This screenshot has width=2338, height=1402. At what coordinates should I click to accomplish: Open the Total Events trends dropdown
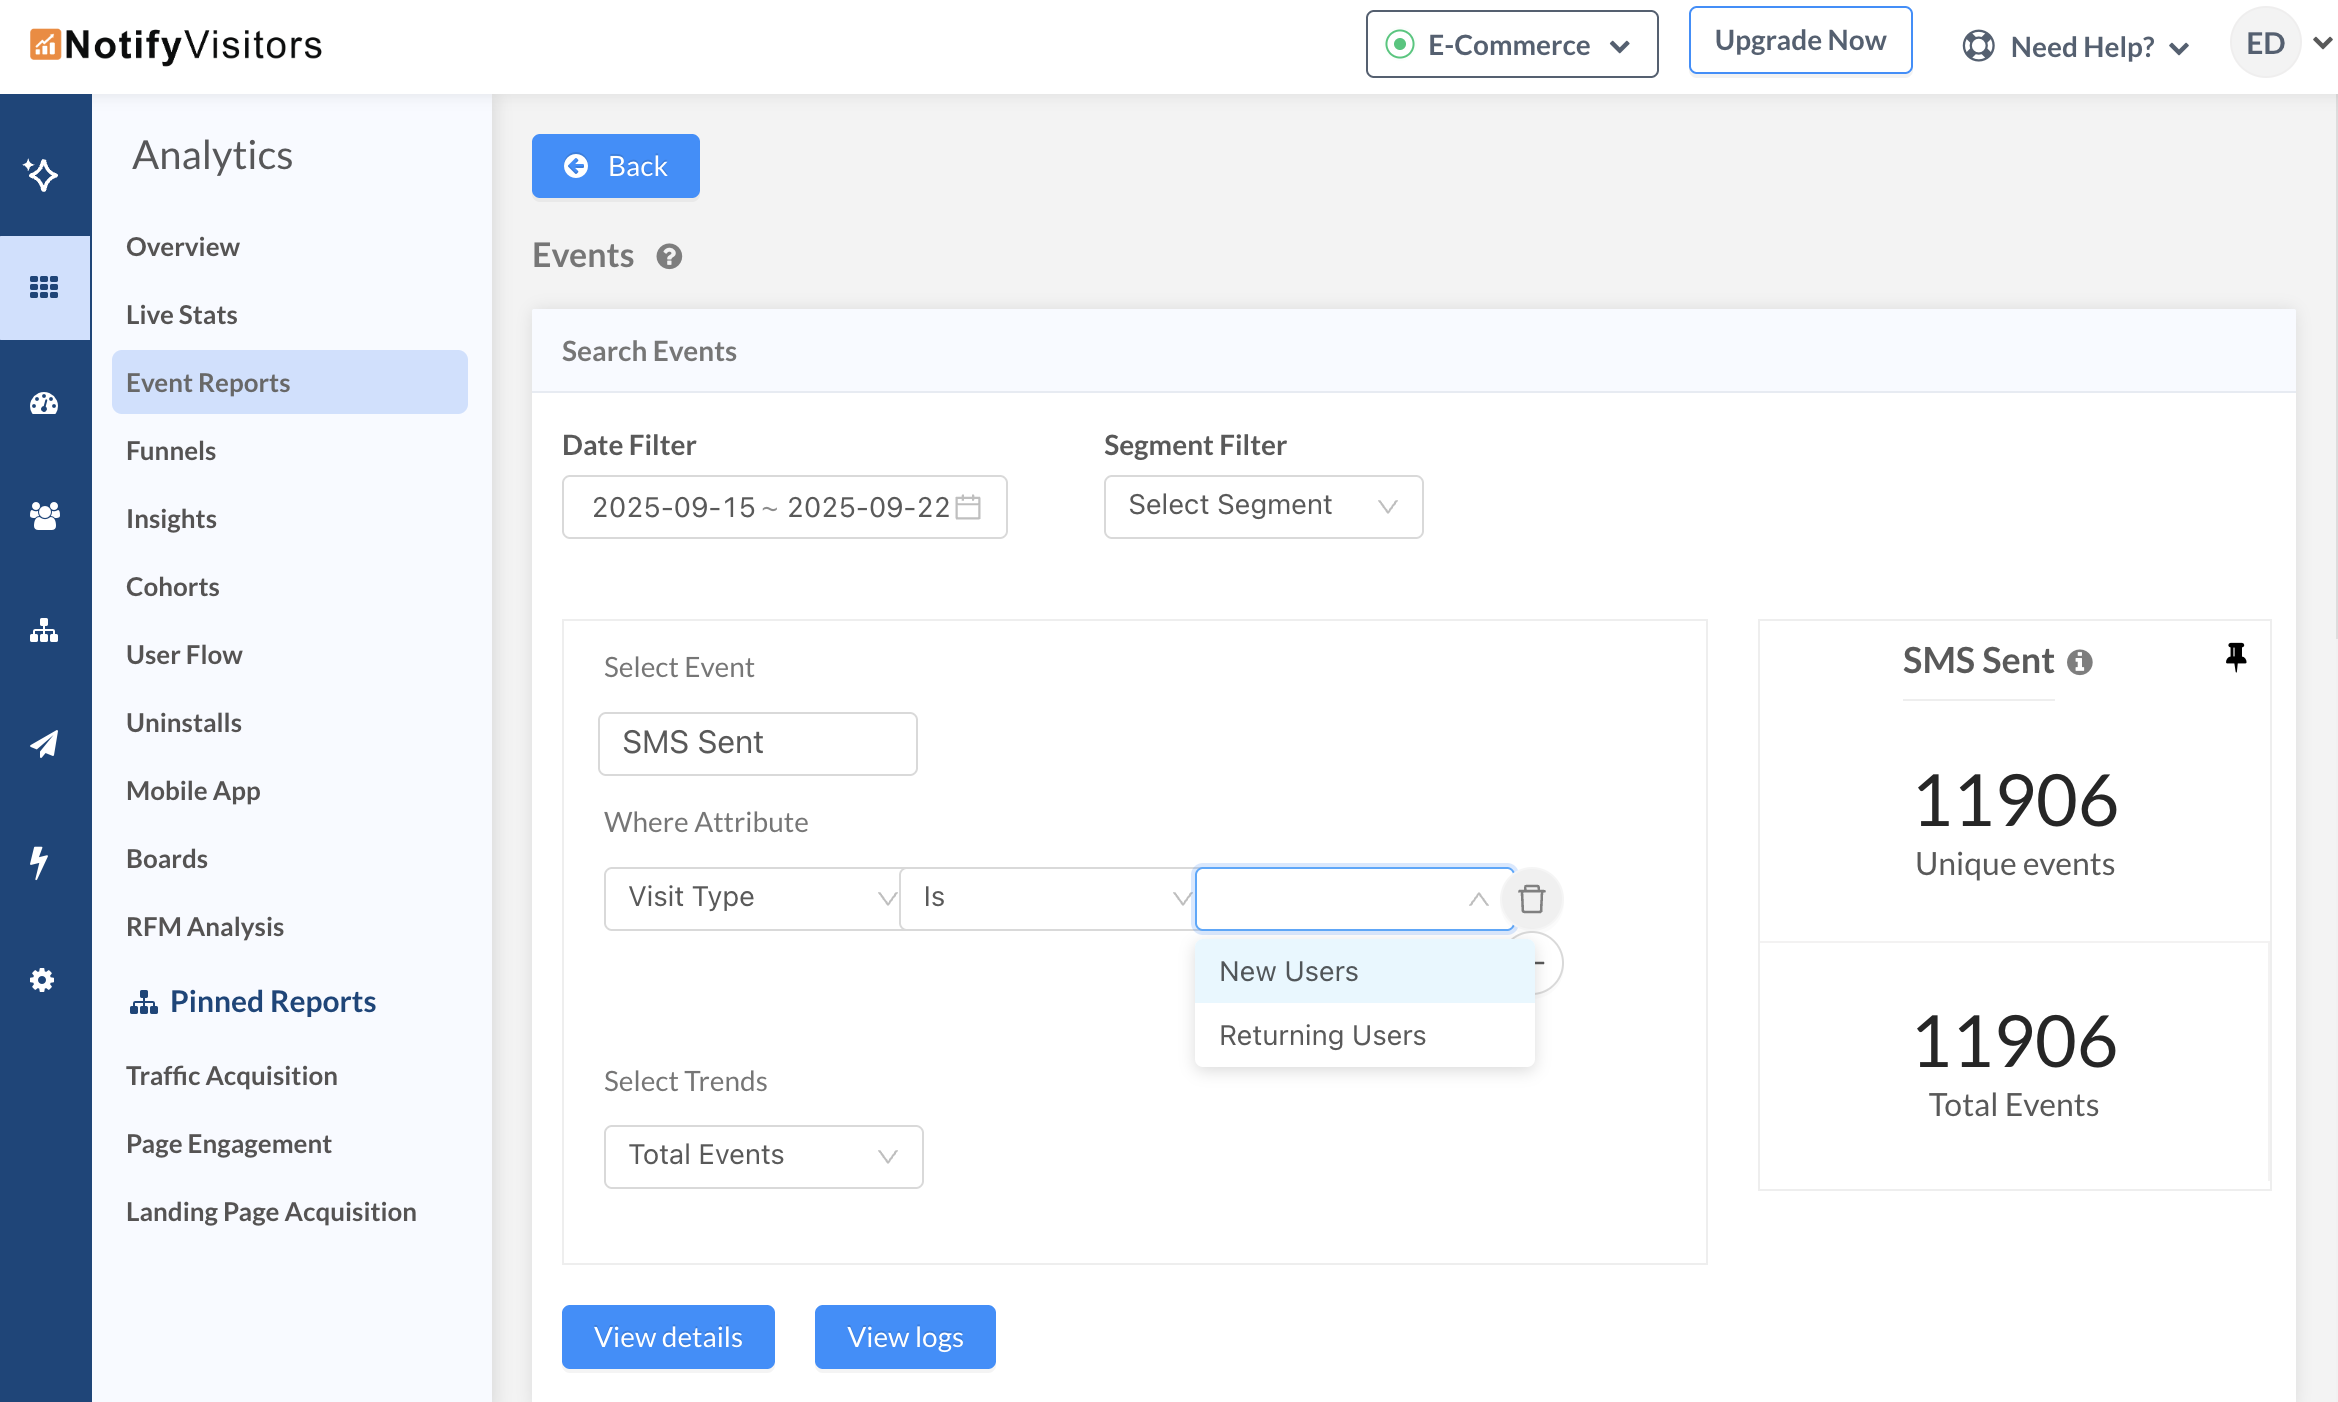click(762, 1156)
